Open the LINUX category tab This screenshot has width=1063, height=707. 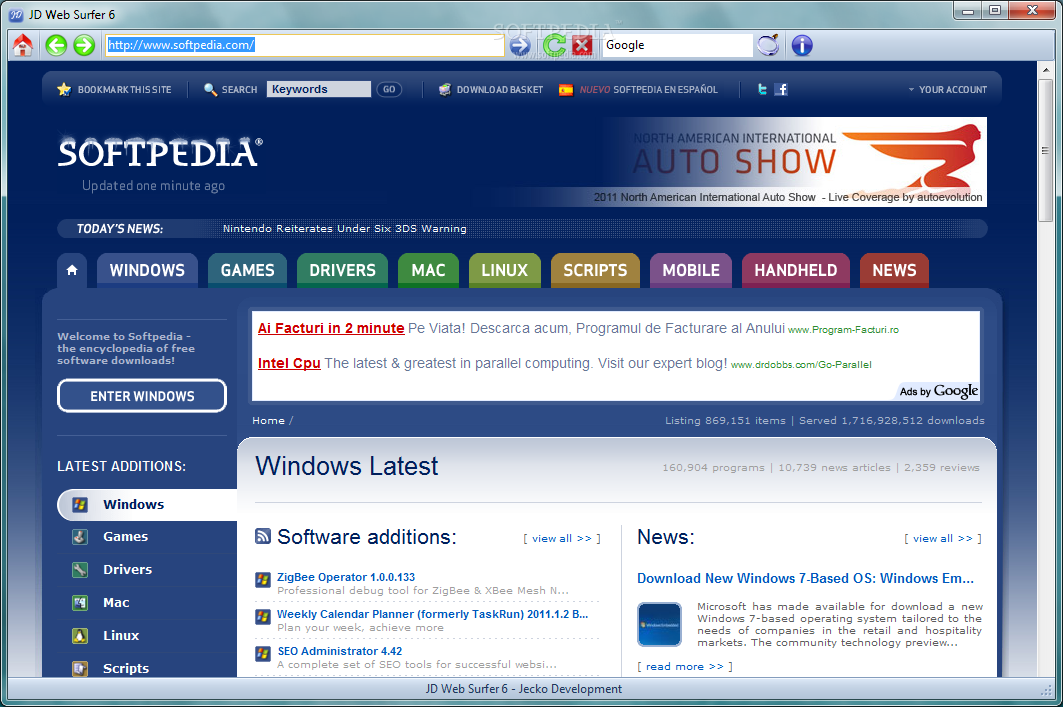point(504,270)
